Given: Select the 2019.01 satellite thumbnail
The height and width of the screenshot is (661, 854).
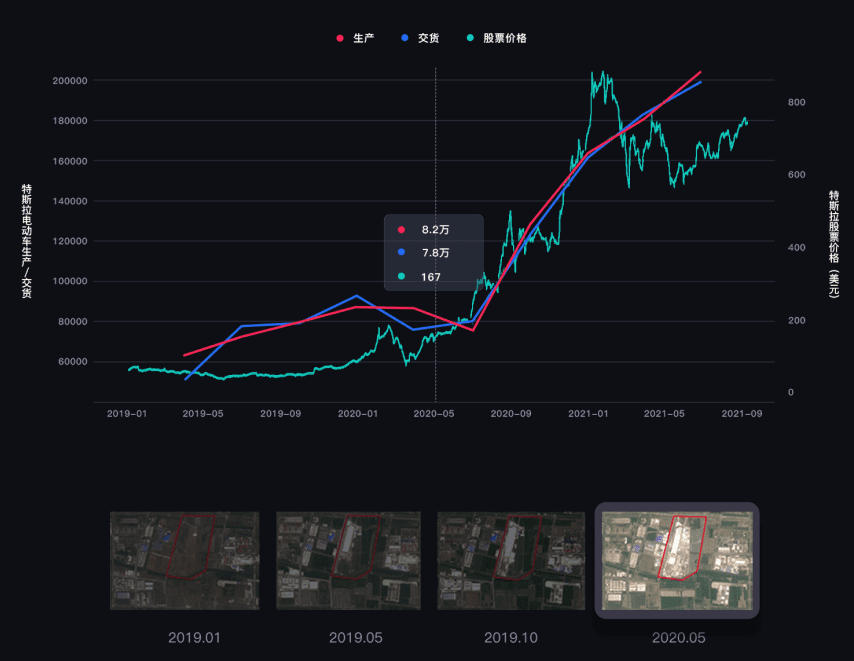Looking at the screenshot, I should [184, 560].
